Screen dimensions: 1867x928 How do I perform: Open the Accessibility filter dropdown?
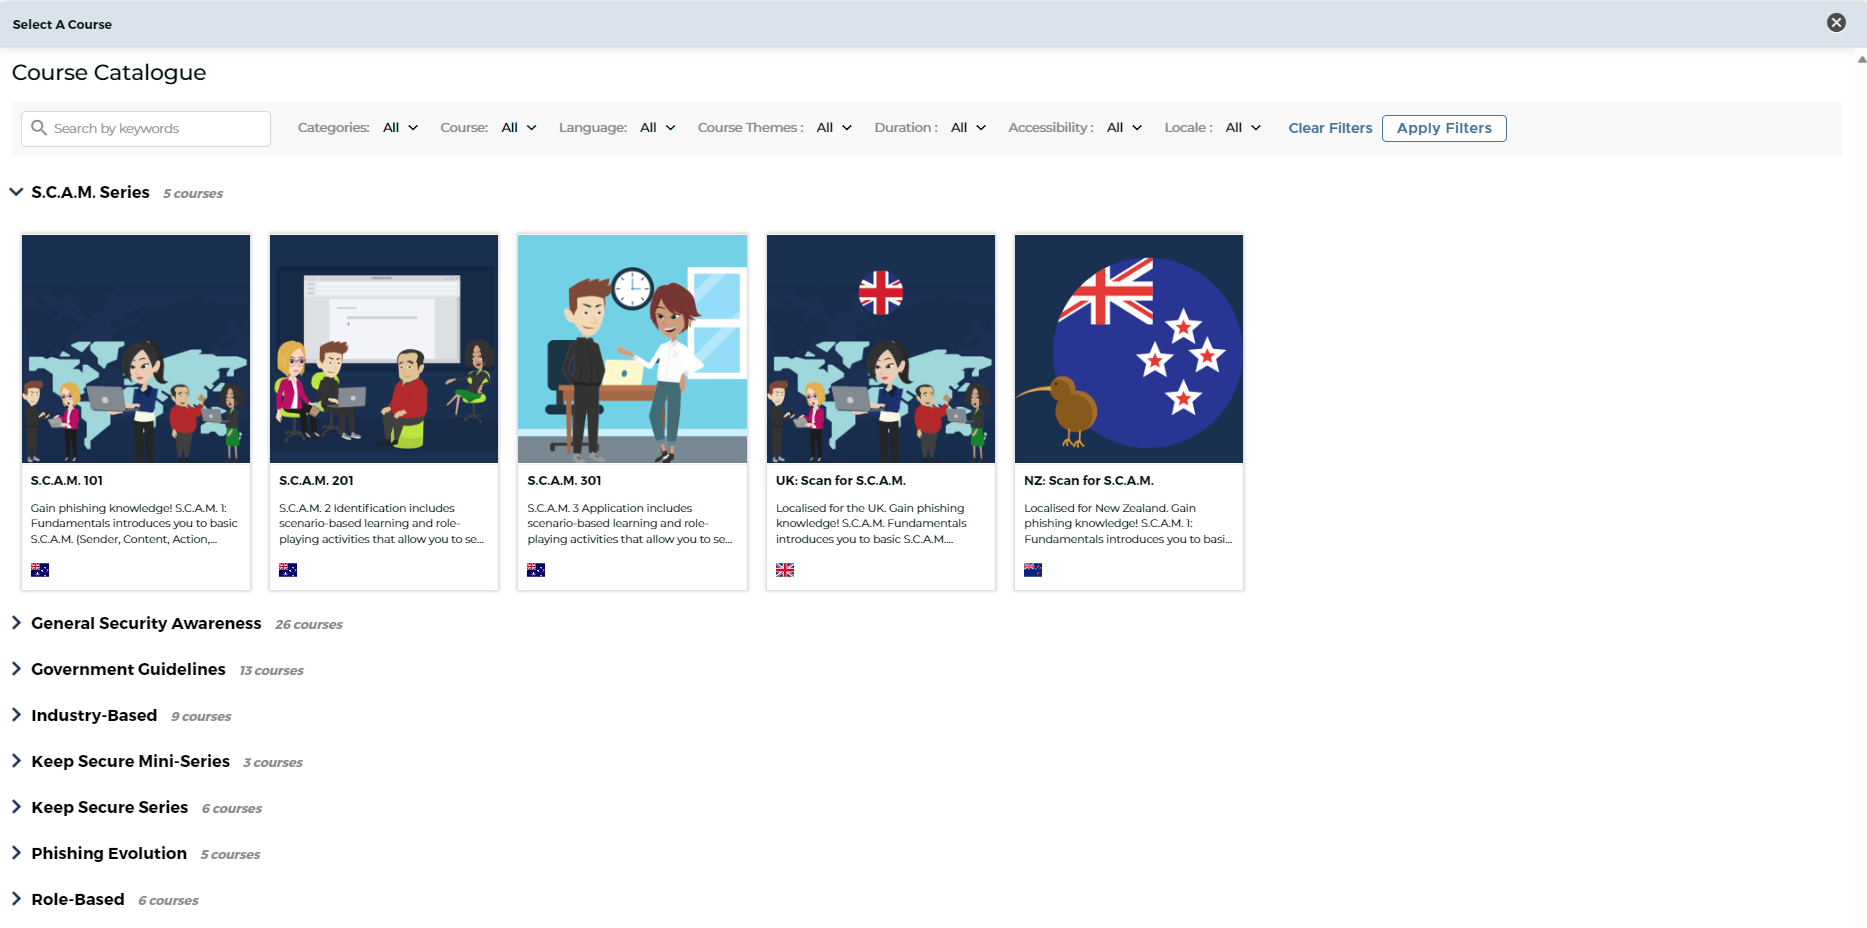coord(1124,128)
